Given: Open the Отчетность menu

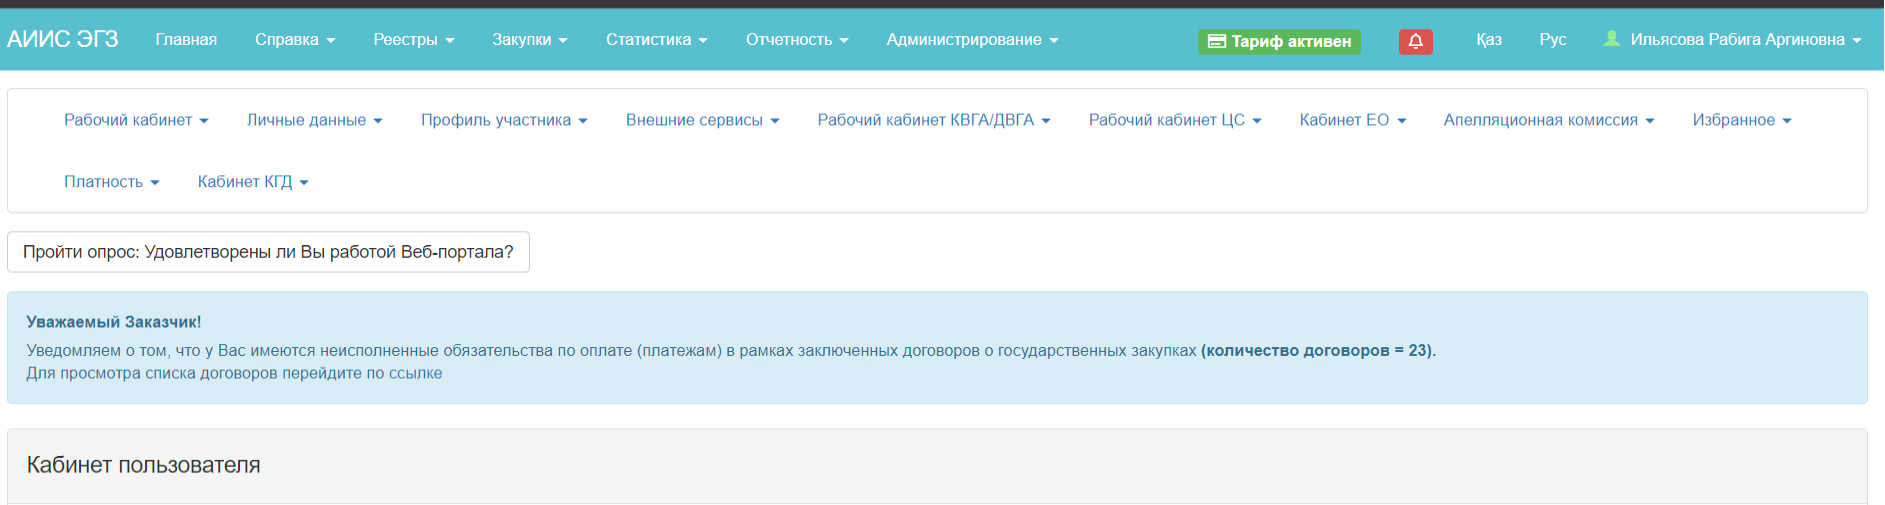Looking at the screenshot, I should [796, 39].
